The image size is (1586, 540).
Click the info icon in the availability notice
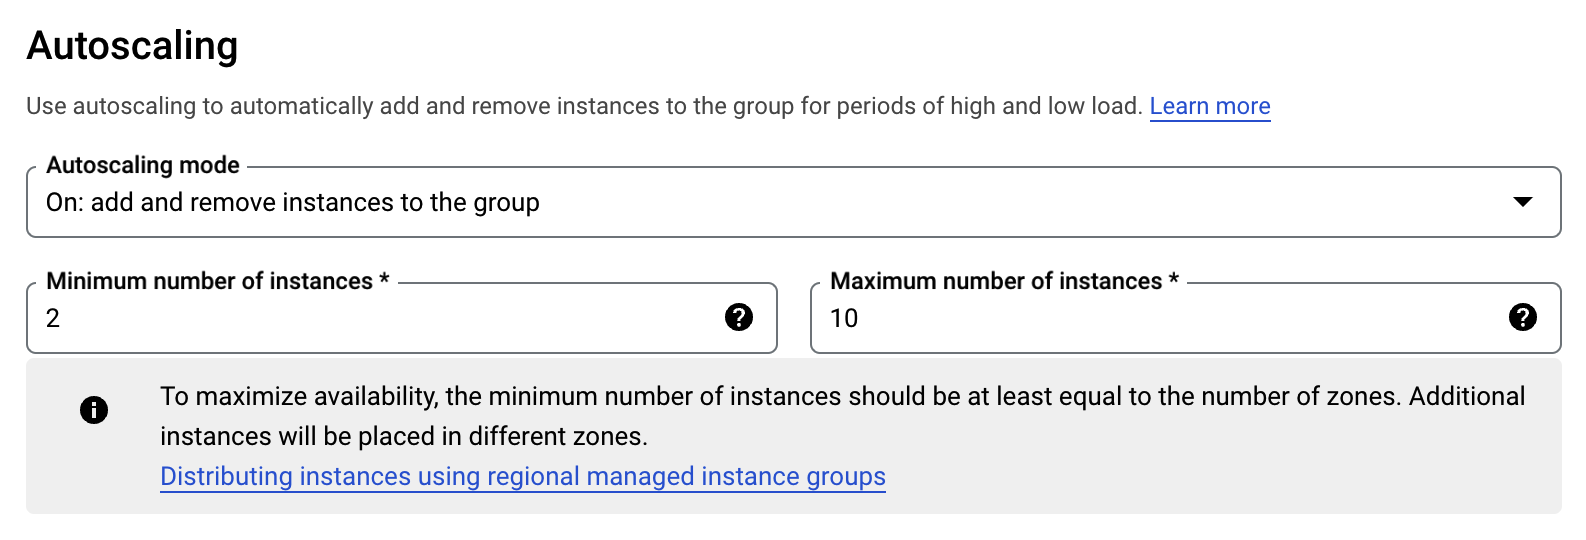[94, 410]
